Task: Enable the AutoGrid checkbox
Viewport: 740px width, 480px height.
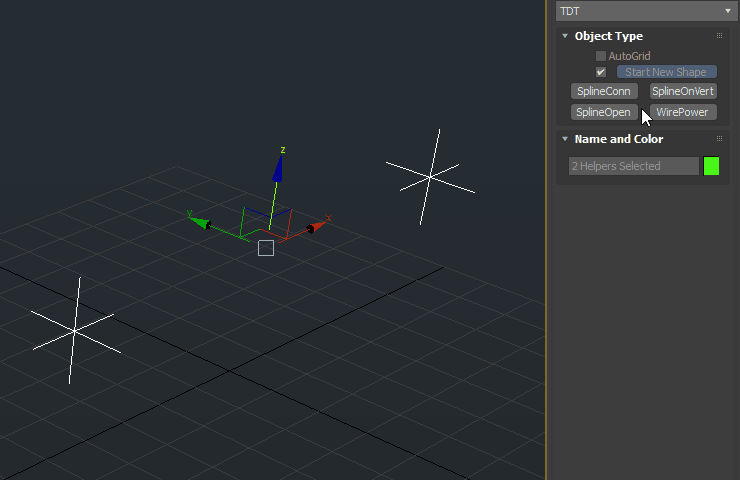Action: (x=601, y=56)
